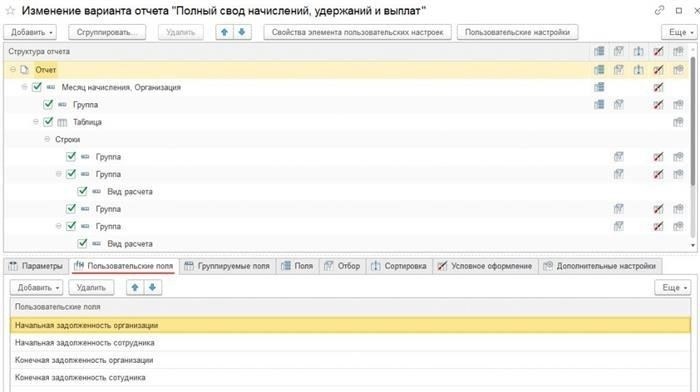Add form to favorites with star icon
The height and width of the screenshot is (392, 700).
coord(10,10)
